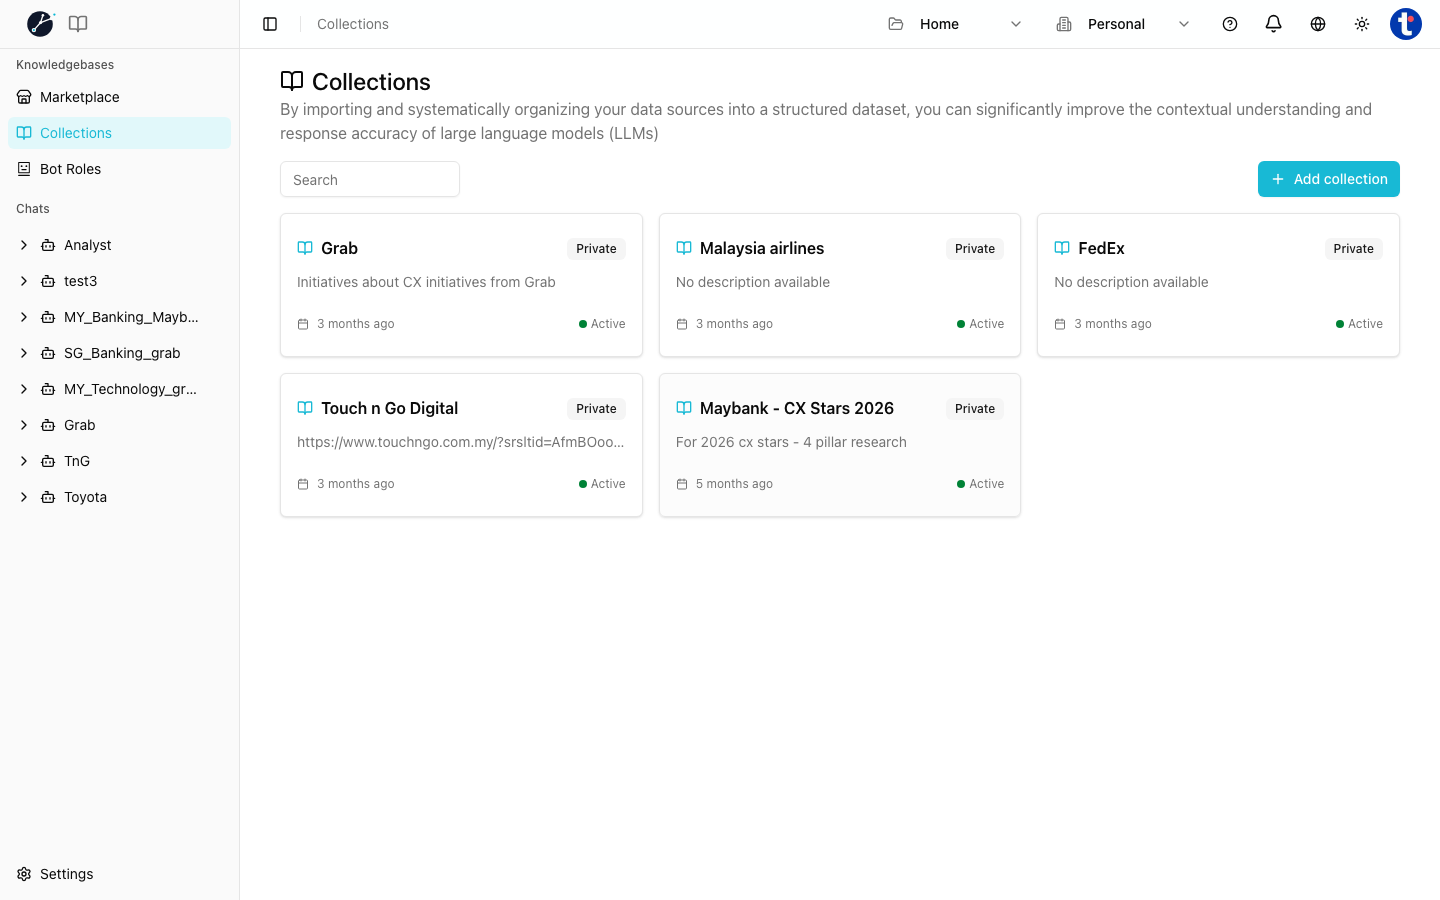Select Collections in sidebar
Viewport: 1440px width, 900px height.
(119, 133)
